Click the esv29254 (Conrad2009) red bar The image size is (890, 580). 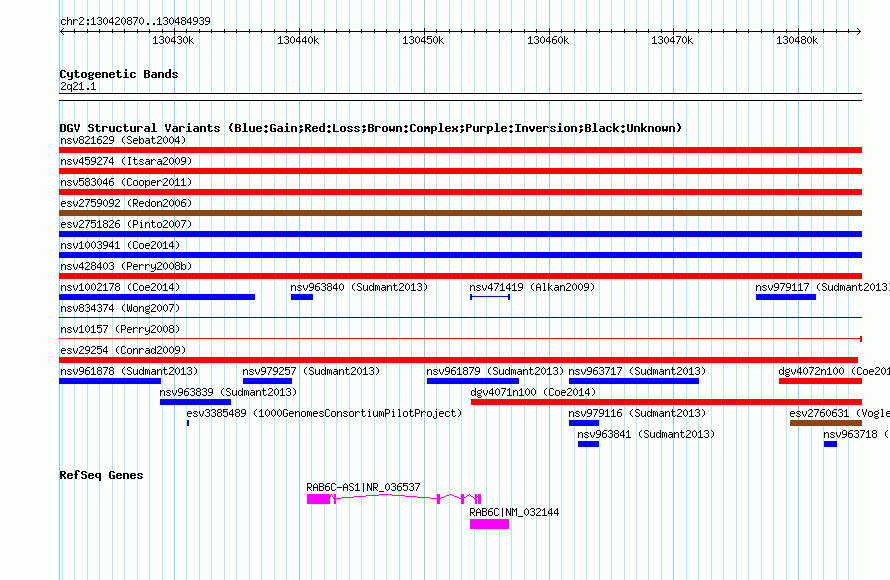coord(459,360)
